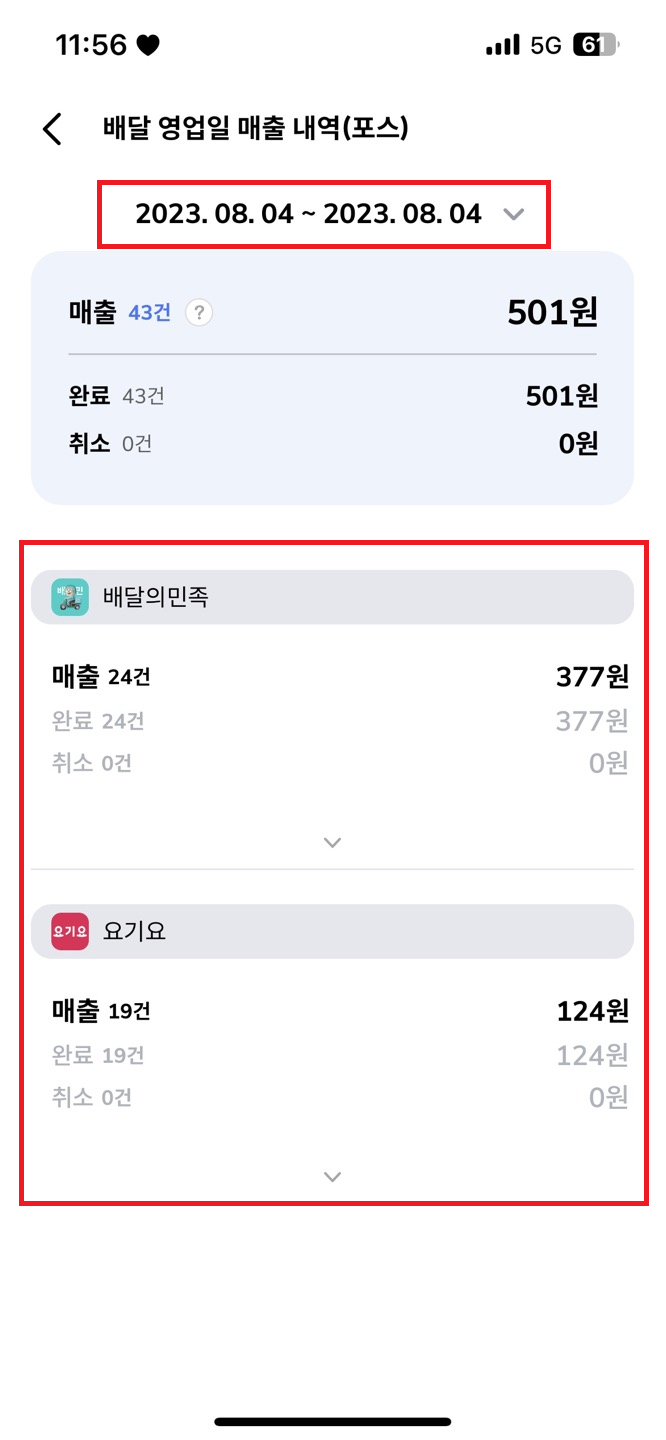The height and width of the screenshot is (1440, 666).
Task: Tap the battery indicator in status bar
Action: pyautogui.click(x=596, y=45)
